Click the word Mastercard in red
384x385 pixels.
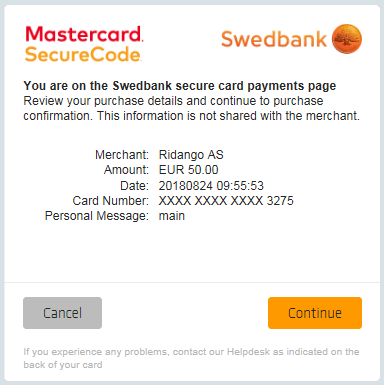(84, 34)
